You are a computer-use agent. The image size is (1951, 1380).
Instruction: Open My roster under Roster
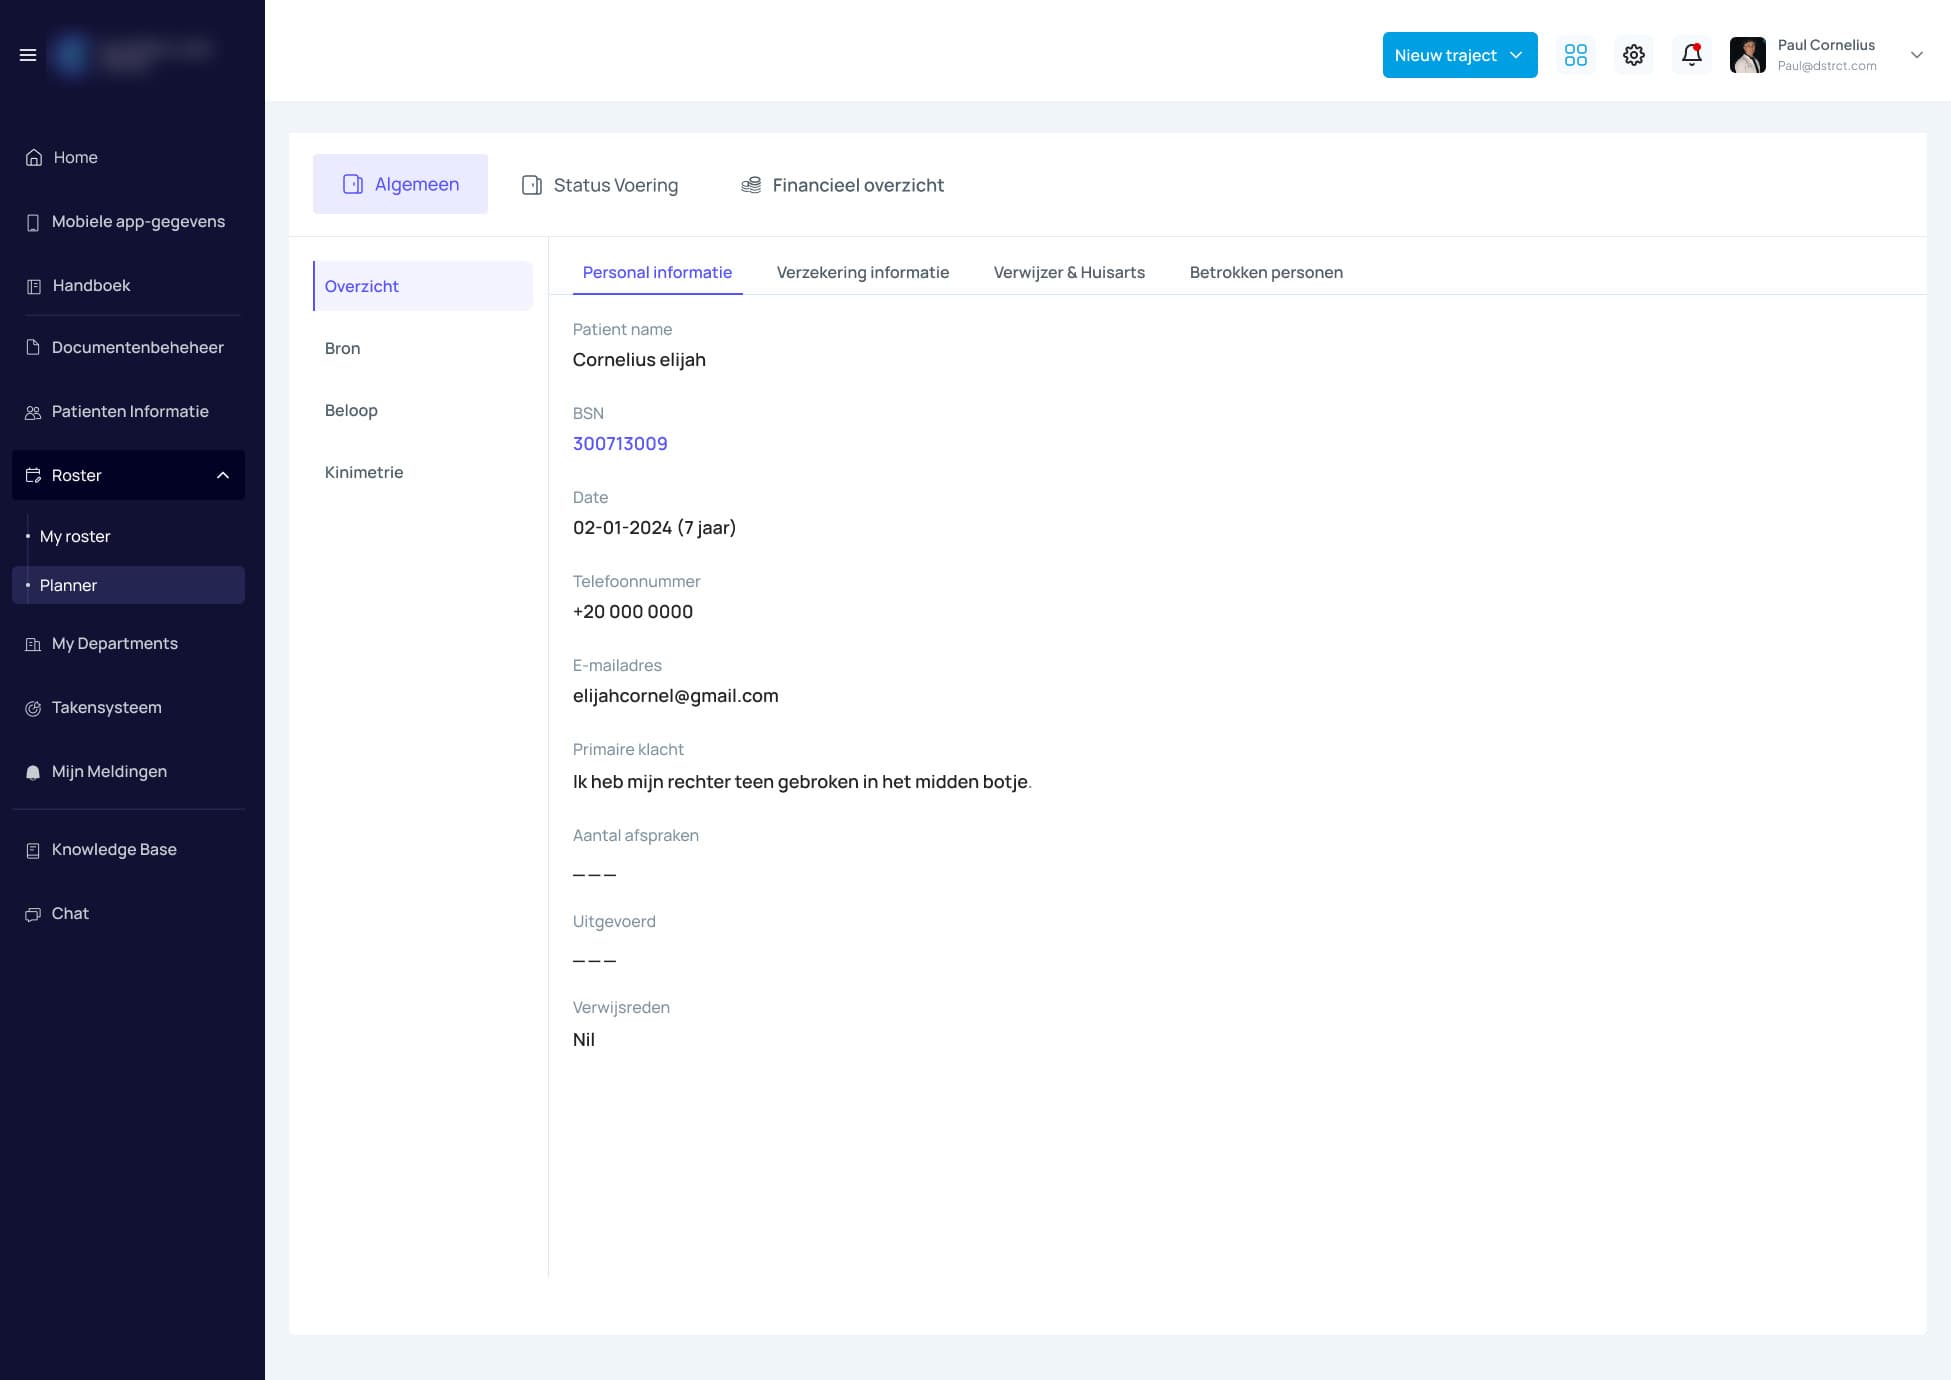pos(75,537)
